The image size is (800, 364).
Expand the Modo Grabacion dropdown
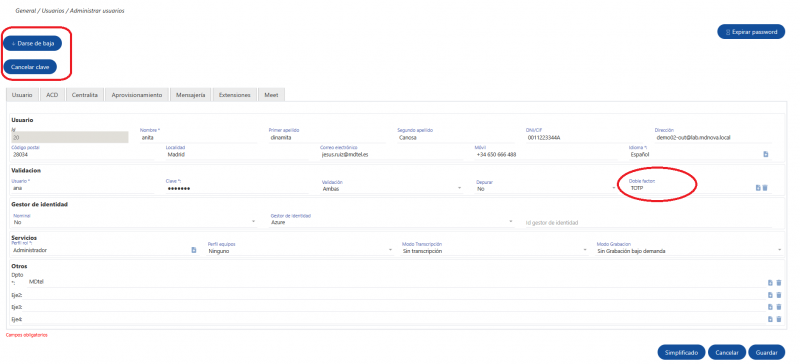689,251
